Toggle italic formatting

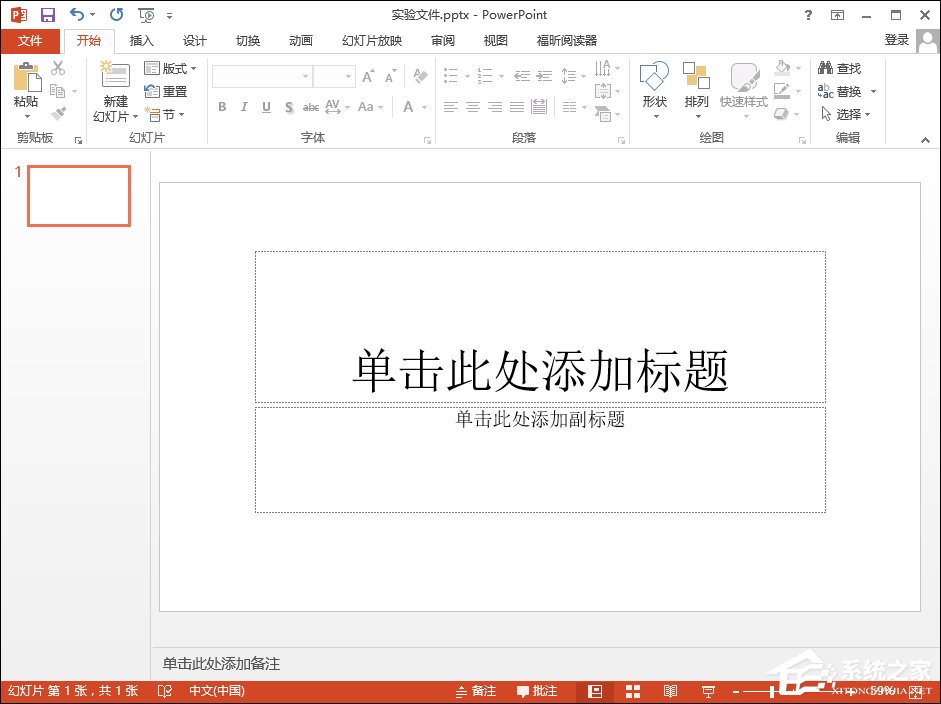[243, 107]
